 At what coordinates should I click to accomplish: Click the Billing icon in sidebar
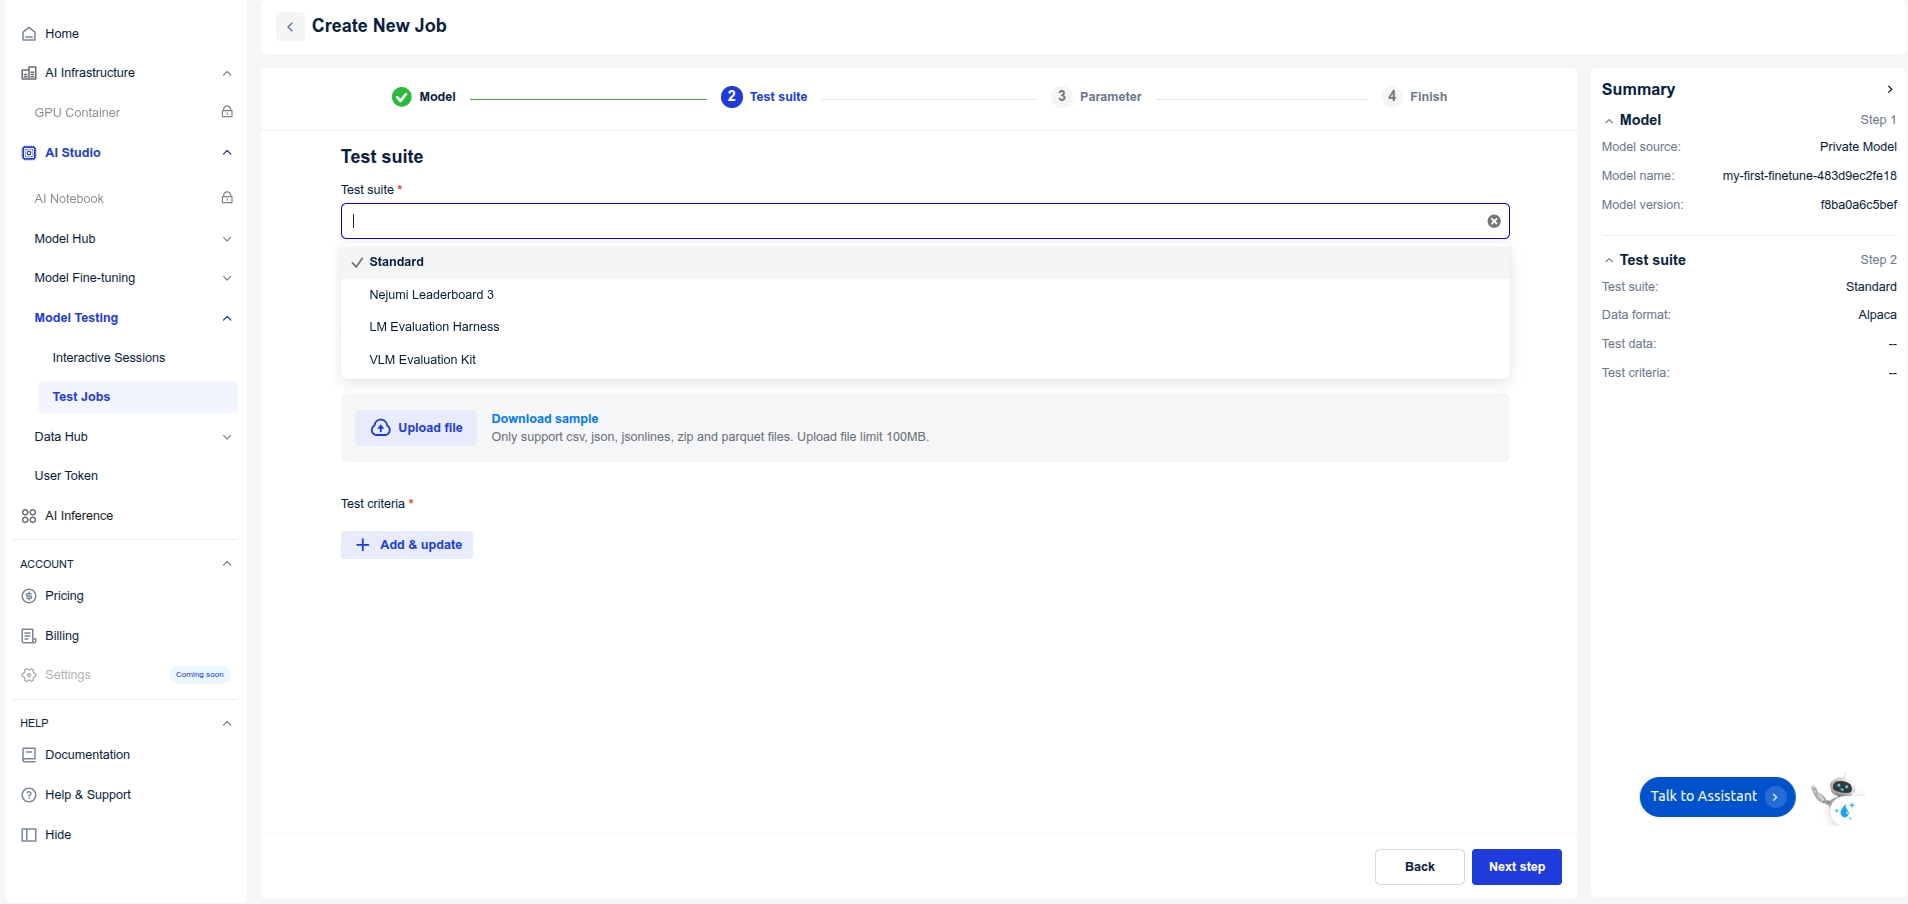29,636
